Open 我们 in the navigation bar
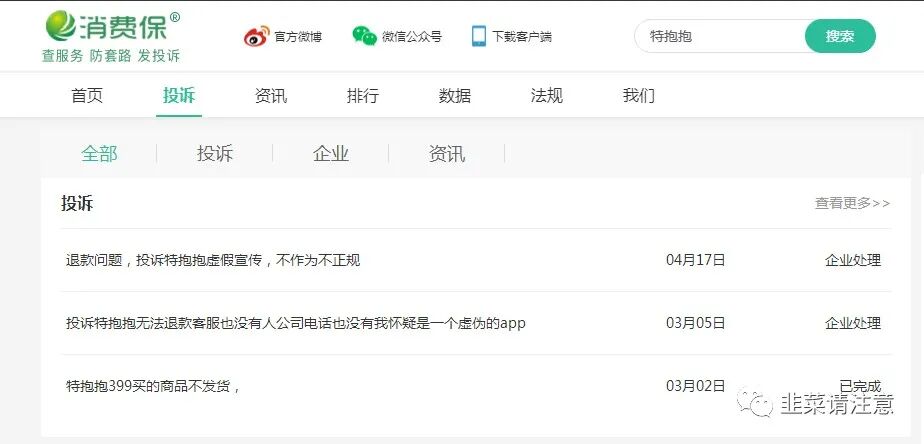Screen dimensions: 924x444 tap(639, 96)
